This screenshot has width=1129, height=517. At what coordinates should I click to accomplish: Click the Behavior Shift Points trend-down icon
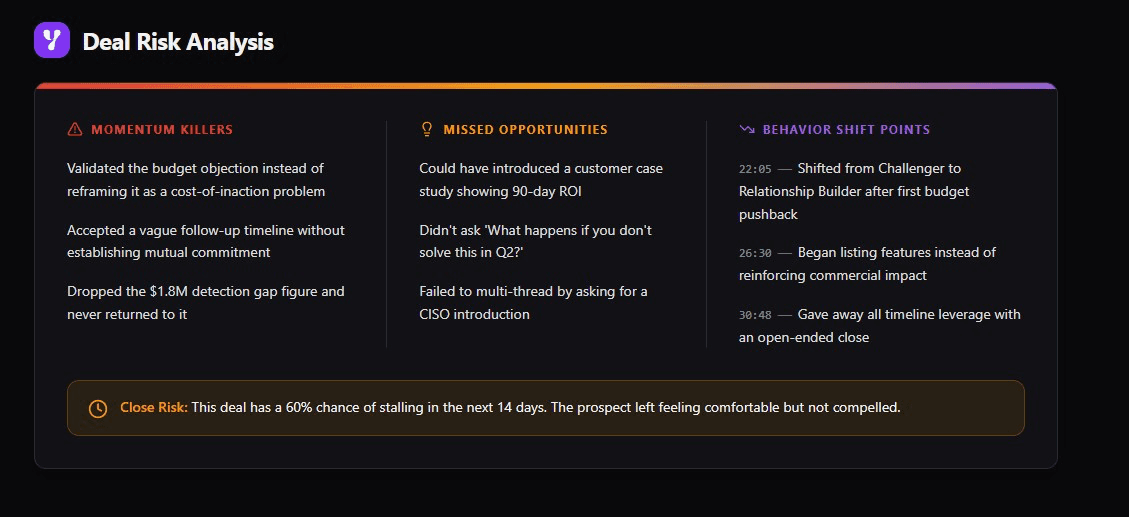click(x=747, y=130)
